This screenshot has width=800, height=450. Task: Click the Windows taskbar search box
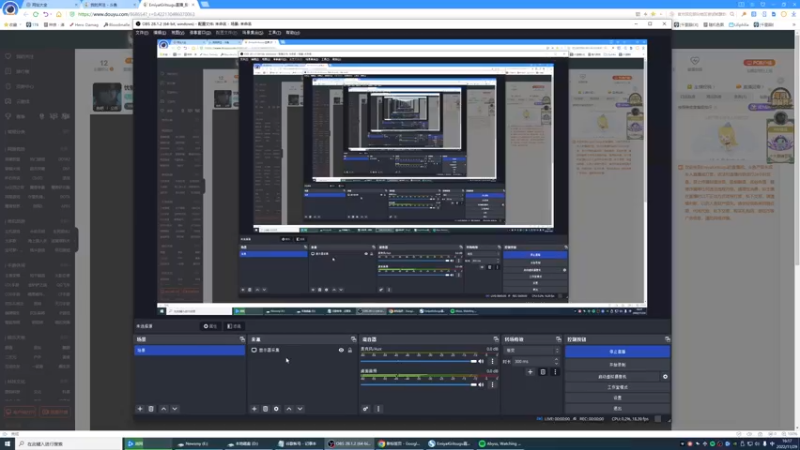point(69,444)
